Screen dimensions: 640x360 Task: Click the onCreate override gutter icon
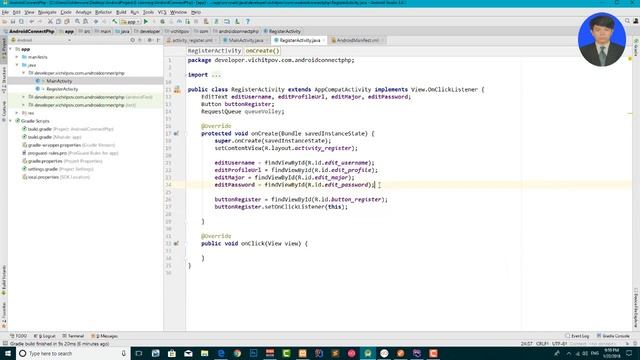176,133
